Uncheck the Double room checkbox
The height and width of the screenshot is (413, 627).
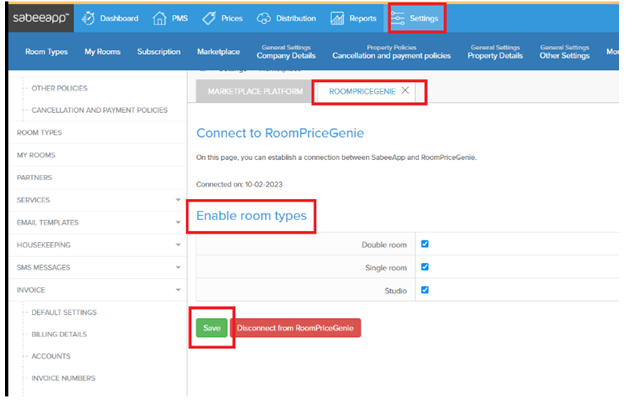tap(425, 244)
